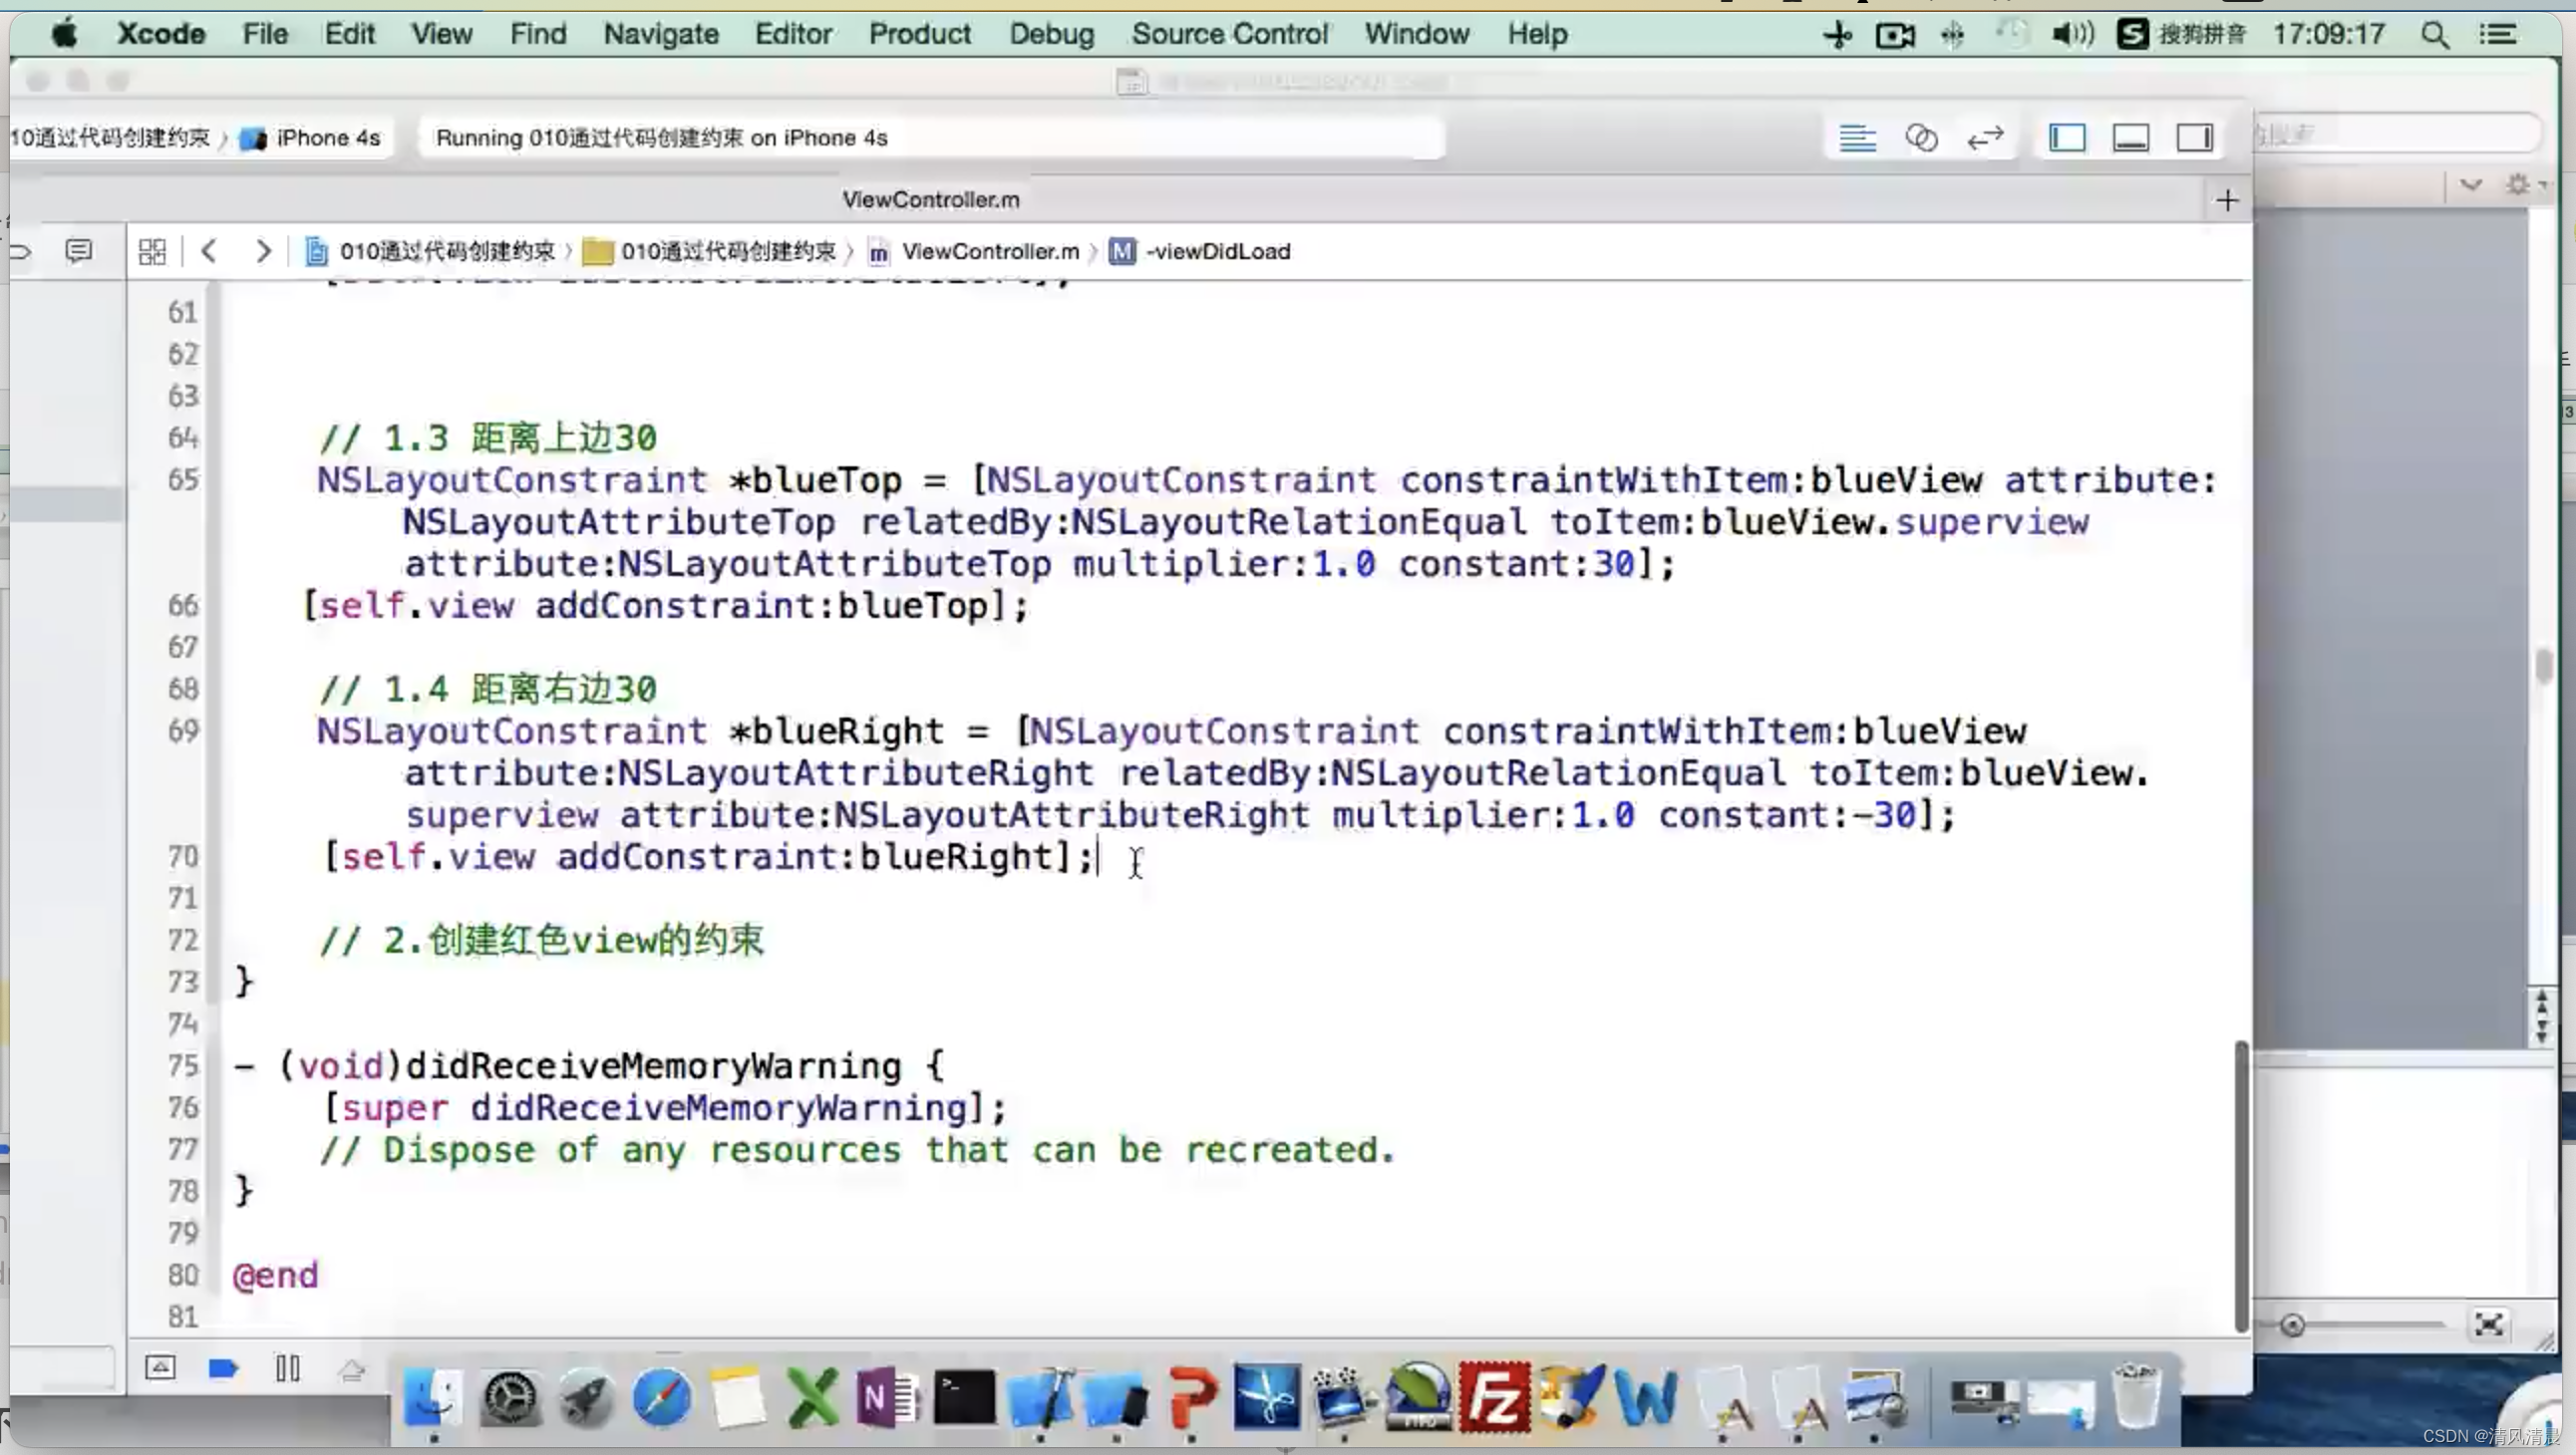Screen dimensions: 2576x1455
Task: Select the Navigate menu item
Action: (658, 34)
